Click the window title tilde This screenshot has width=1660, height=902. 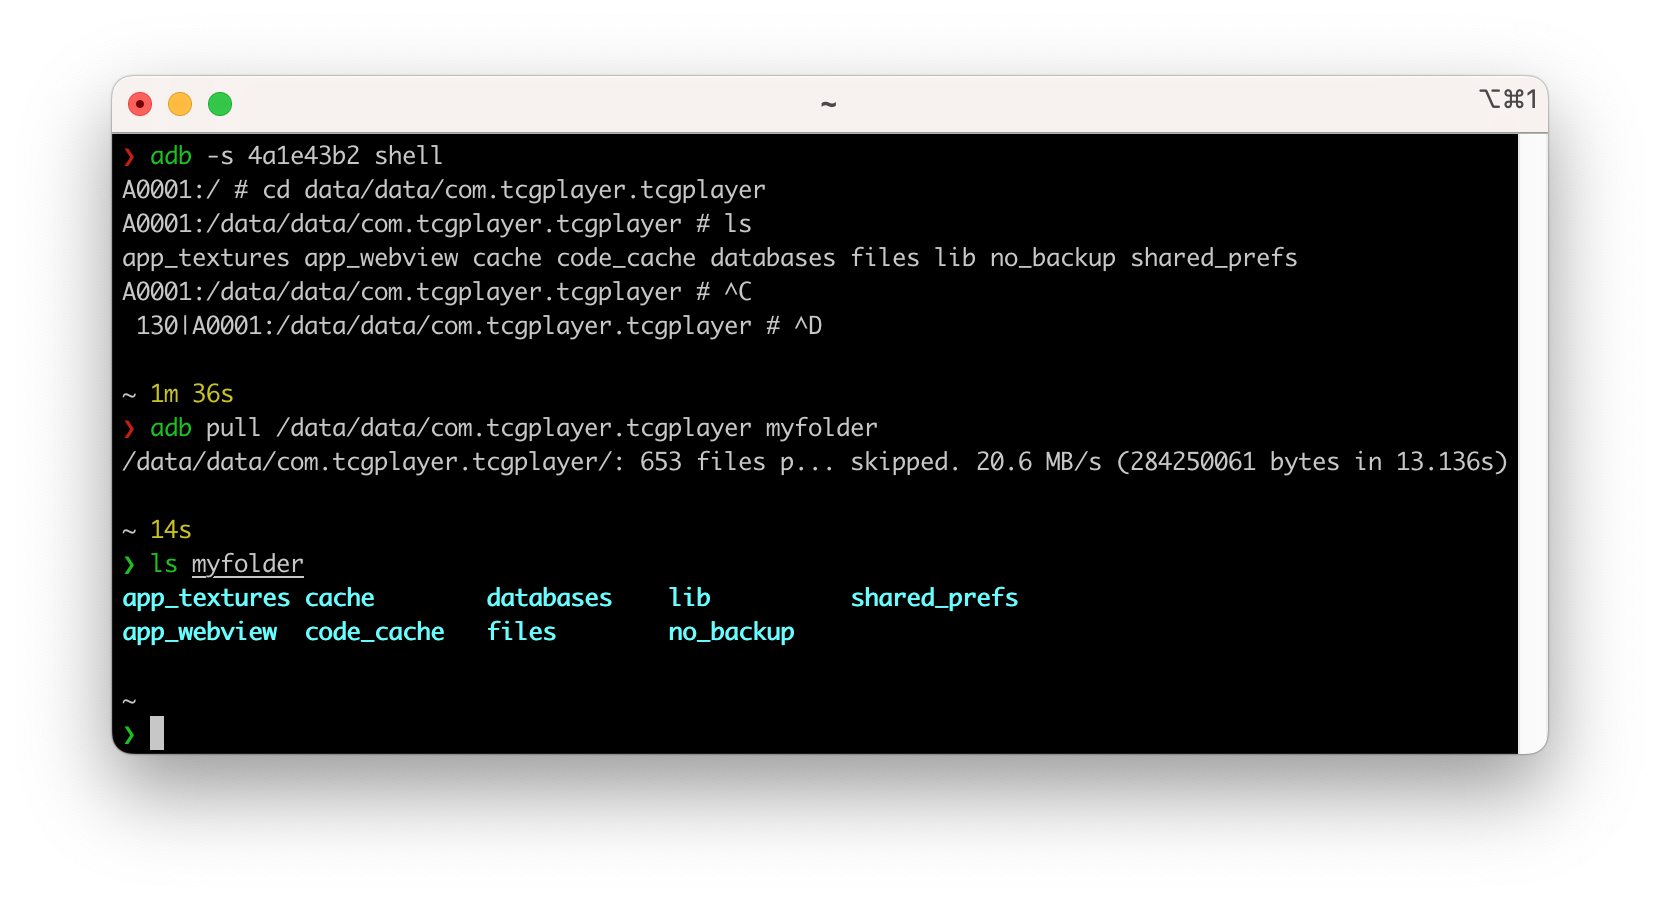click(828, 104)
